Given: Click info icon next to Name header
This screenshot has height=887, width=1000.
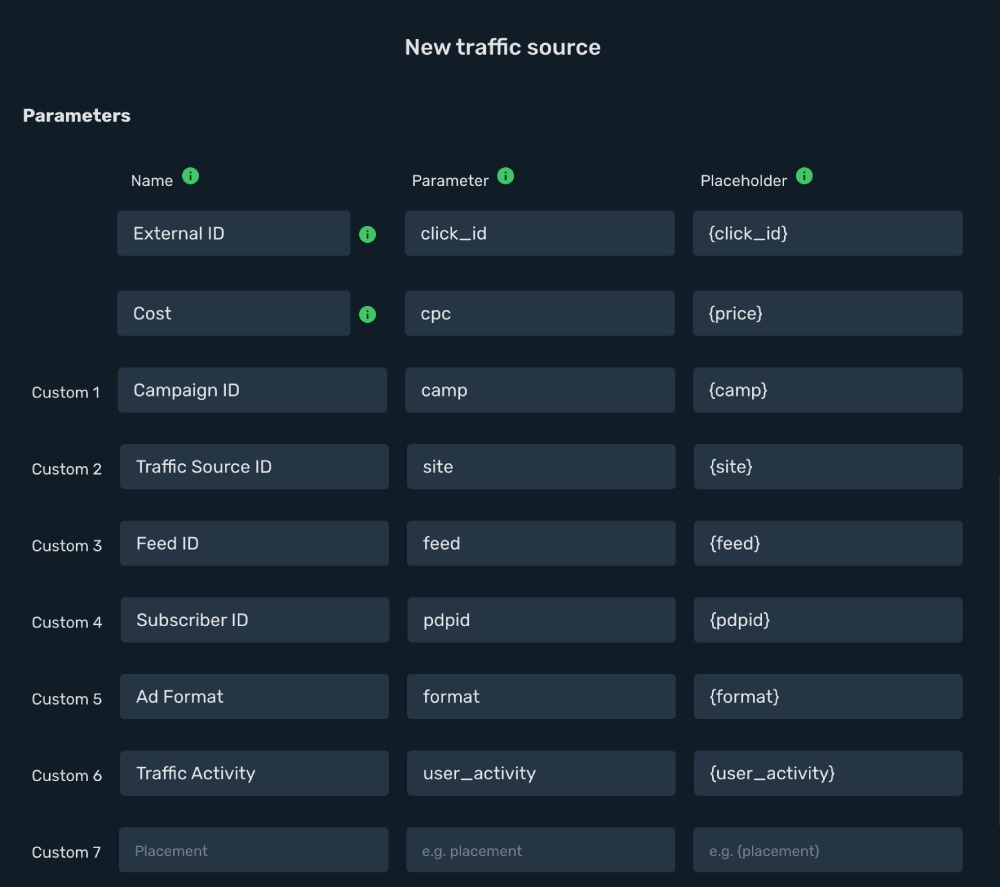Looking at the screenshot, I should (191, 176).
